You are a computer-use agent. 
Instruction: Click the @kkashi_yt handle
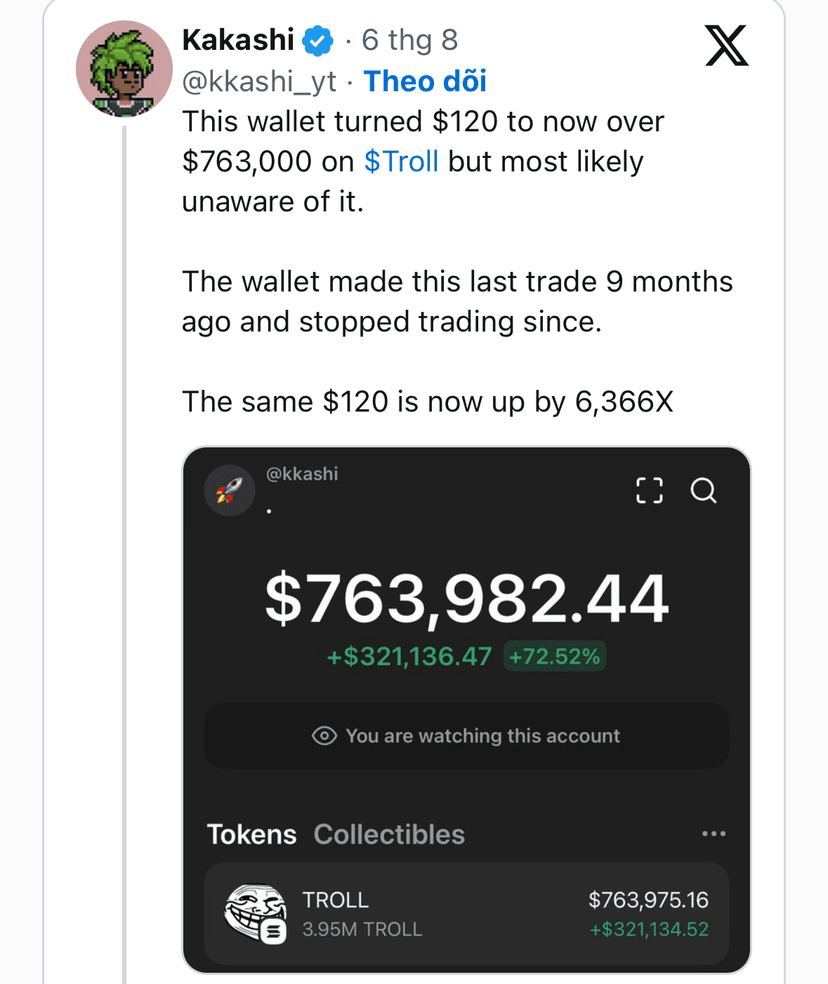(x=259, y=82)
